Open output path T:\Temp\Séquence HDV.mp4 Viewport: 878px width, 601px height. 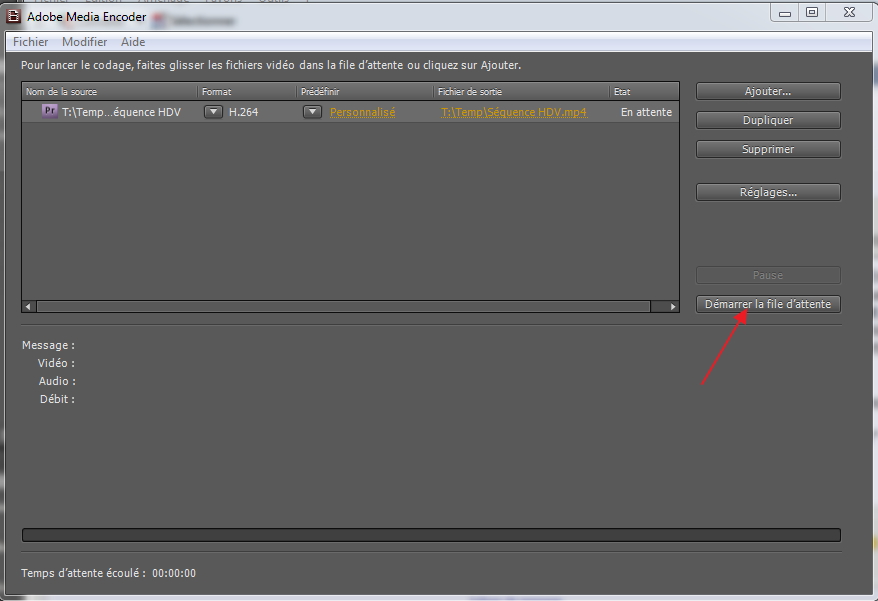click(x=514, y=112)
